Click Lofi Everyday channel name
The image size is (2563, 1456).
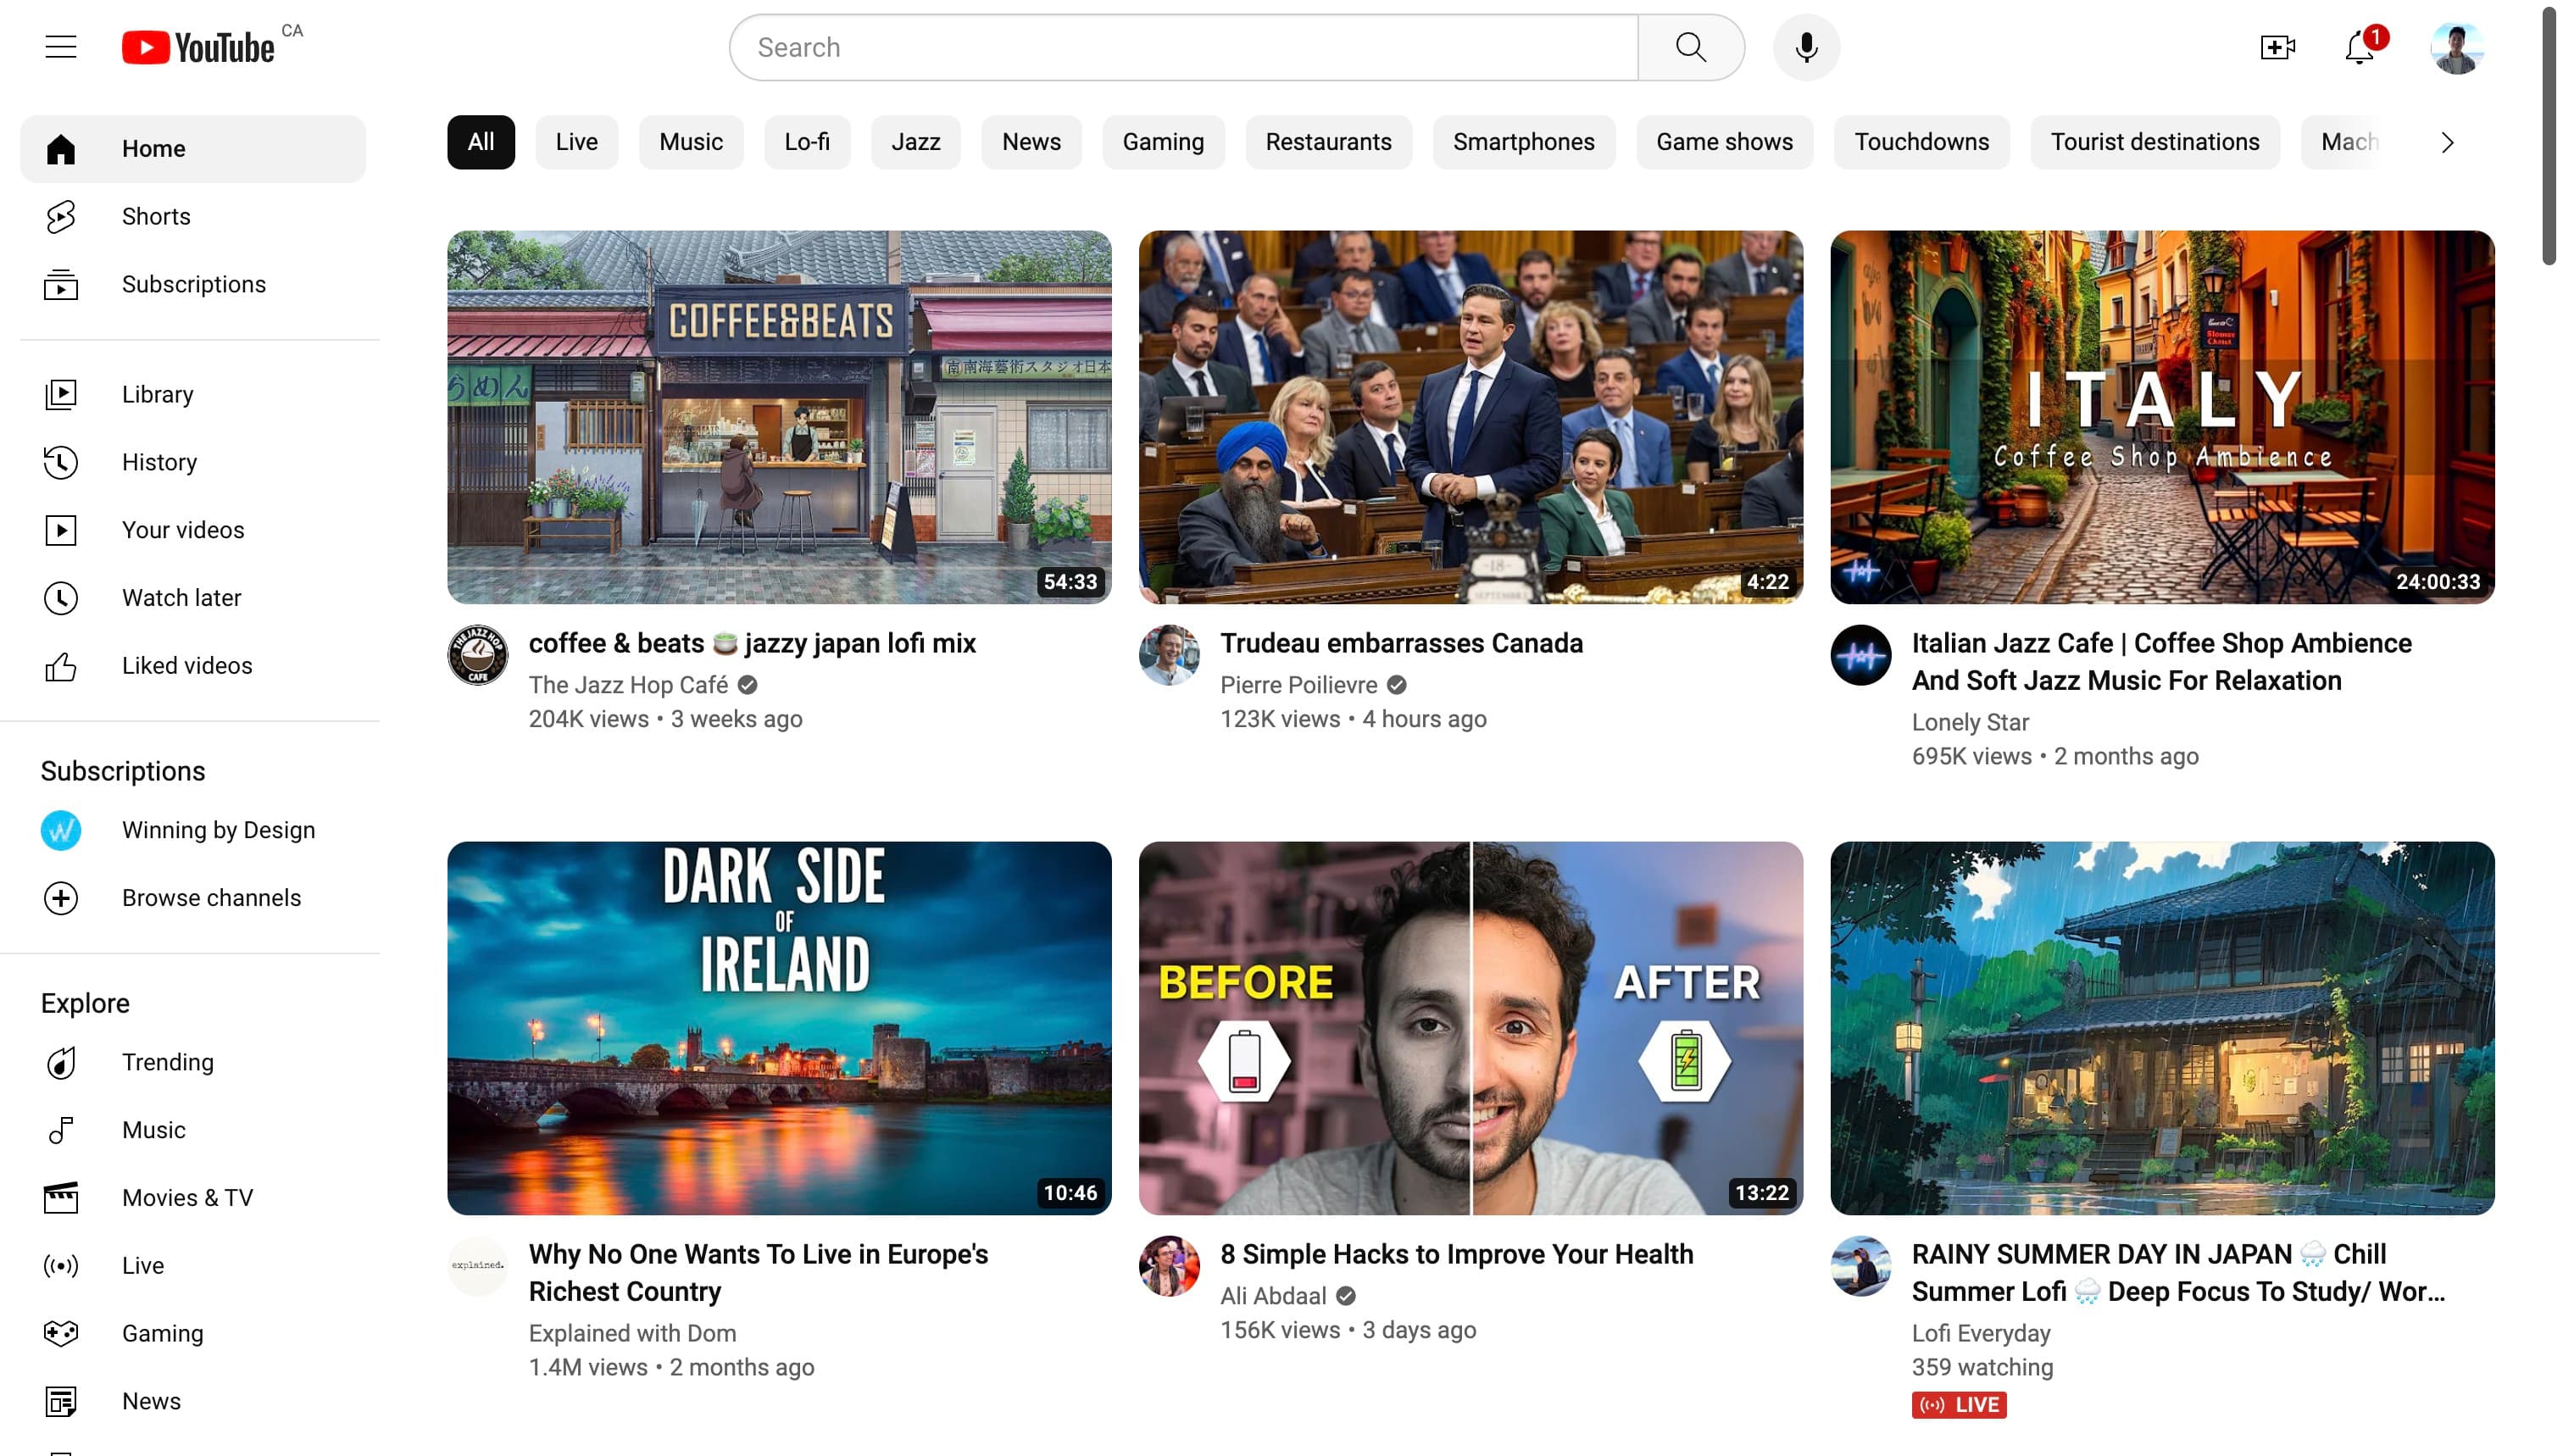pyautogui.click(x=1981, y=1333)
